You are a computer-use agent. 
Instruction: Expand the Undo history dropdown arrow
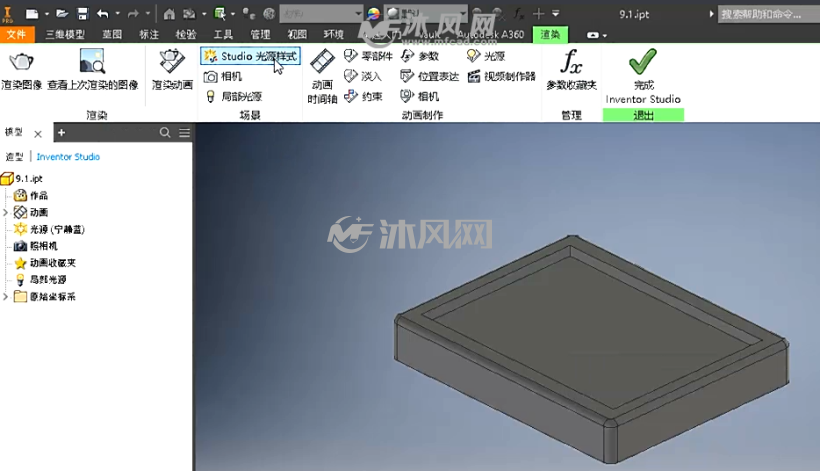coord(117,14)
